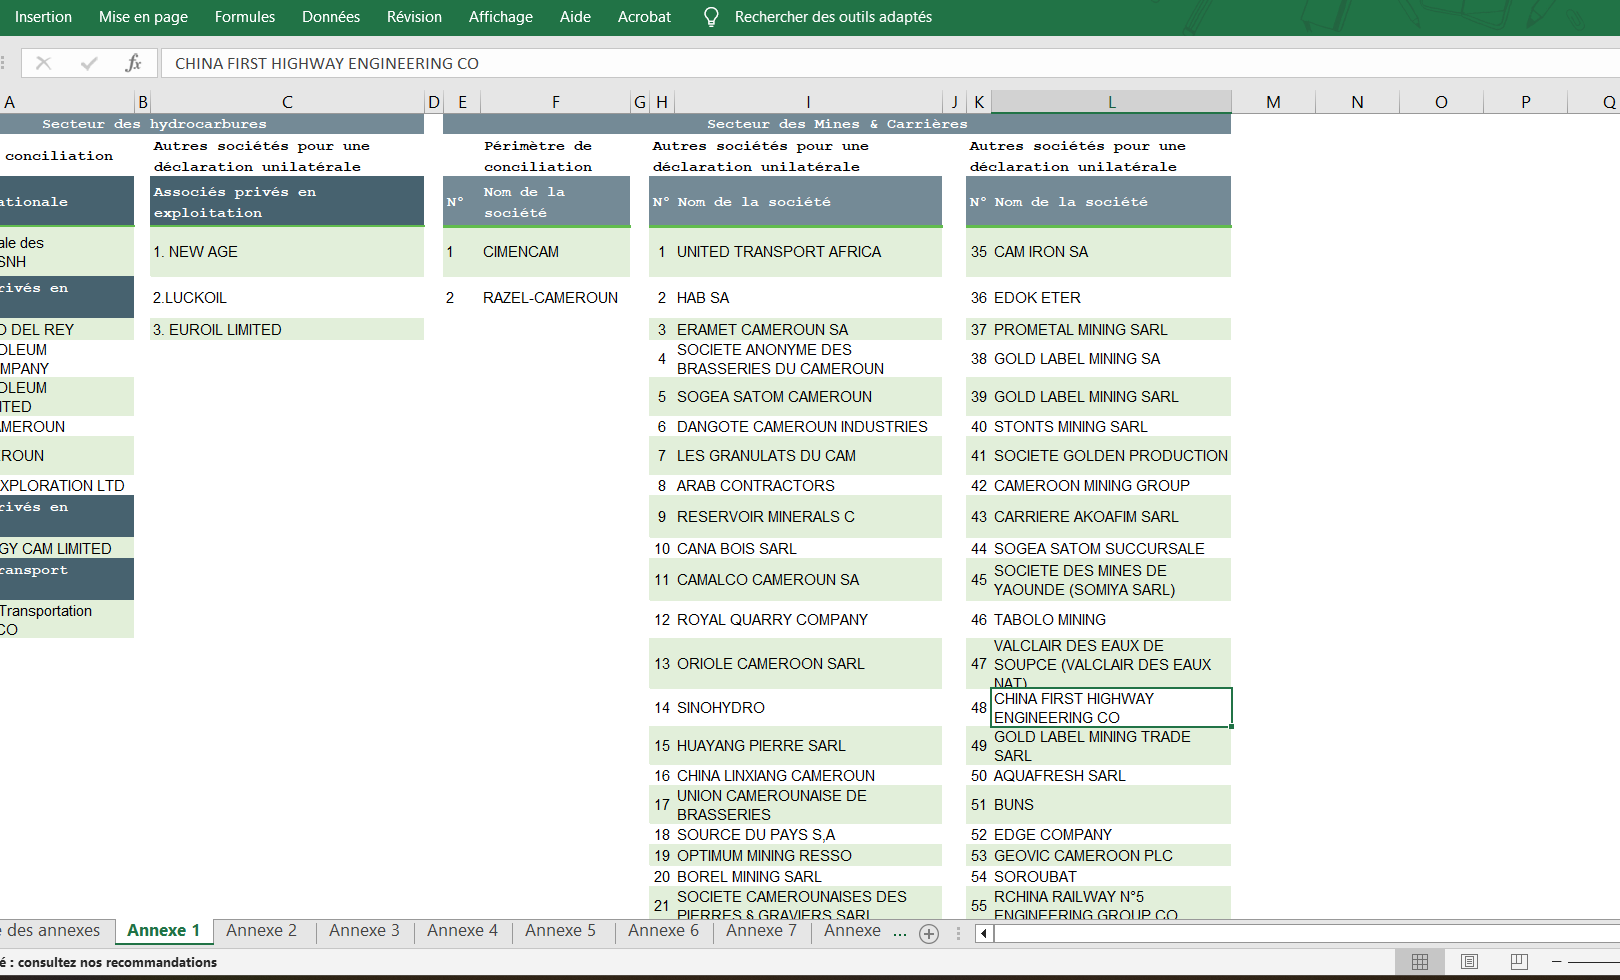
Task: Open the Formules ribbon tab
Action: point(245,17)
